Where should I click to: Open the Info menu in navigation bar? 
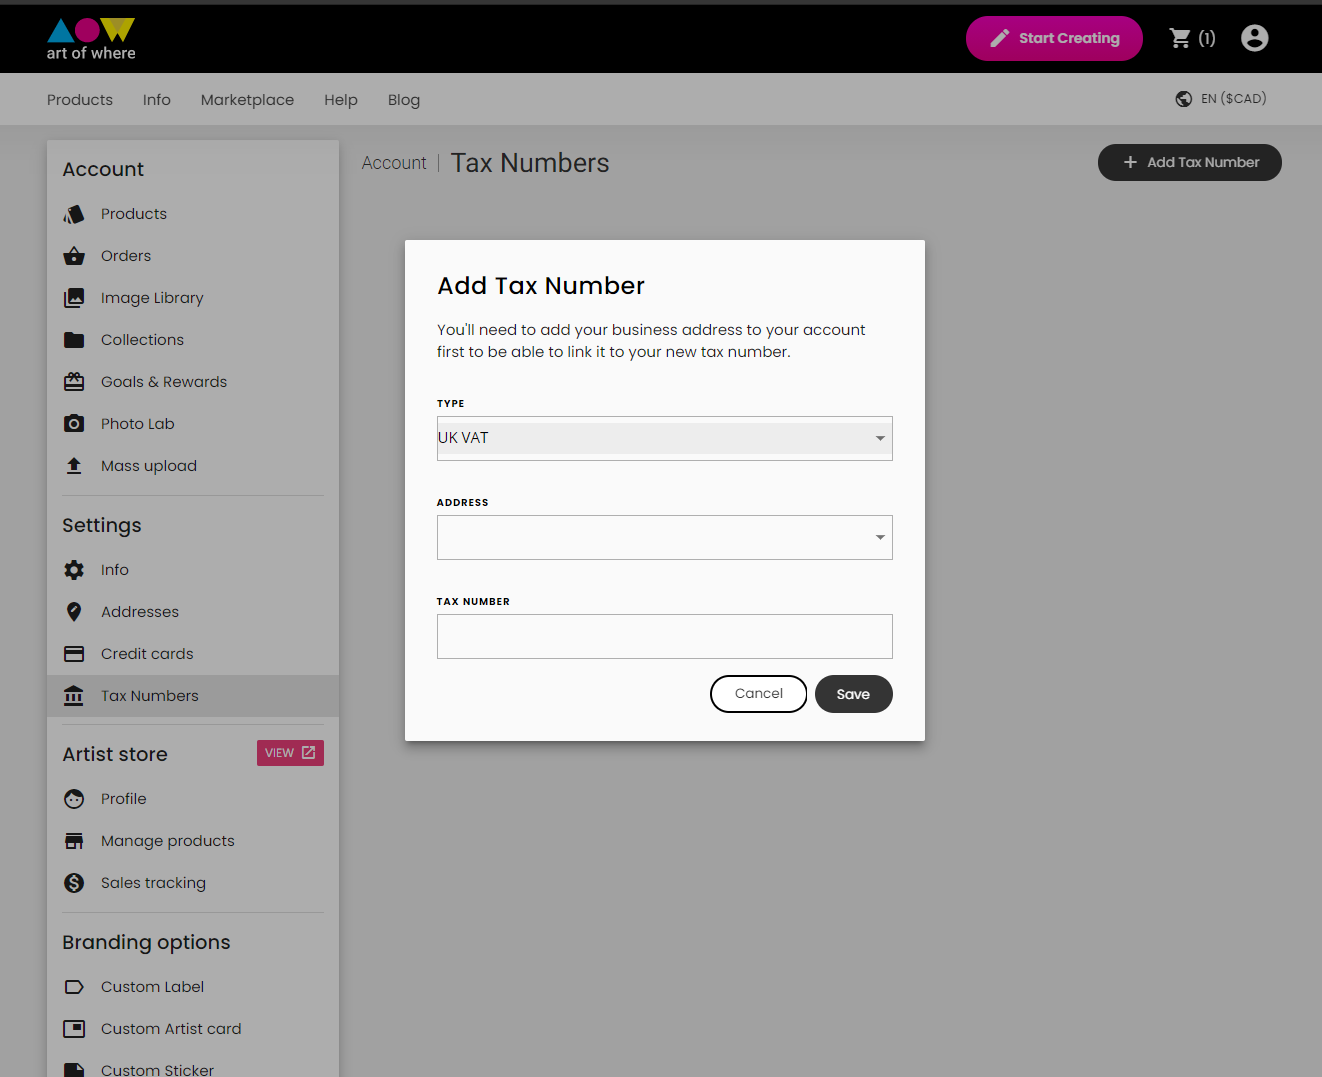(x=157, y=100)
